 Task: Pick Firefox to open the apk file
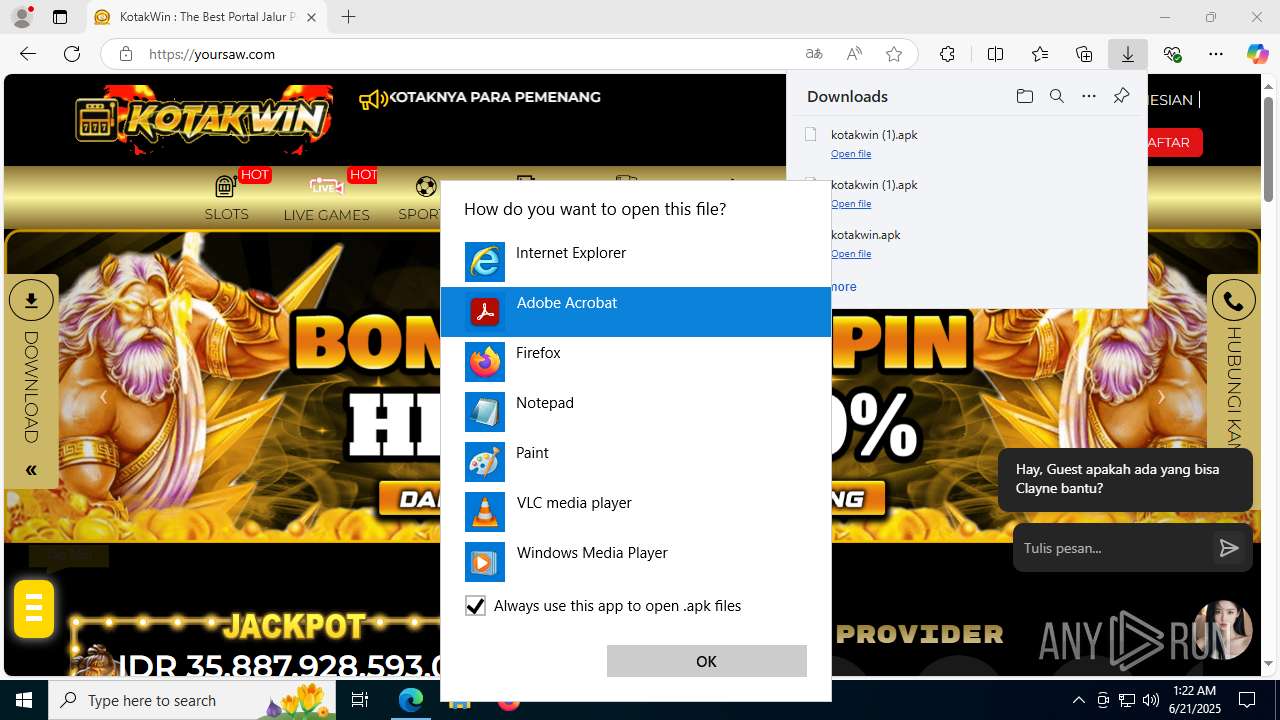point(635,362)
